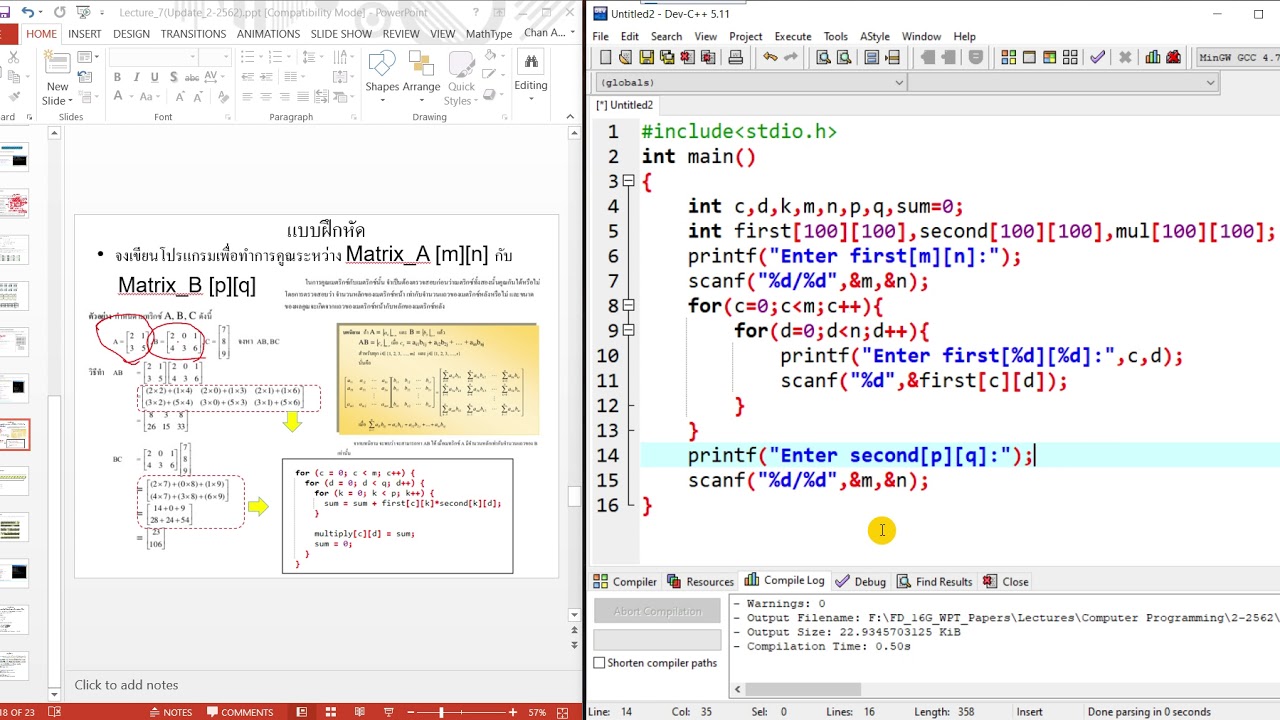Click Syntax Check checkmark icon in Dev-C++
The width and height of the screenshot is (1280, 720).
click(x=1098, y=58)
